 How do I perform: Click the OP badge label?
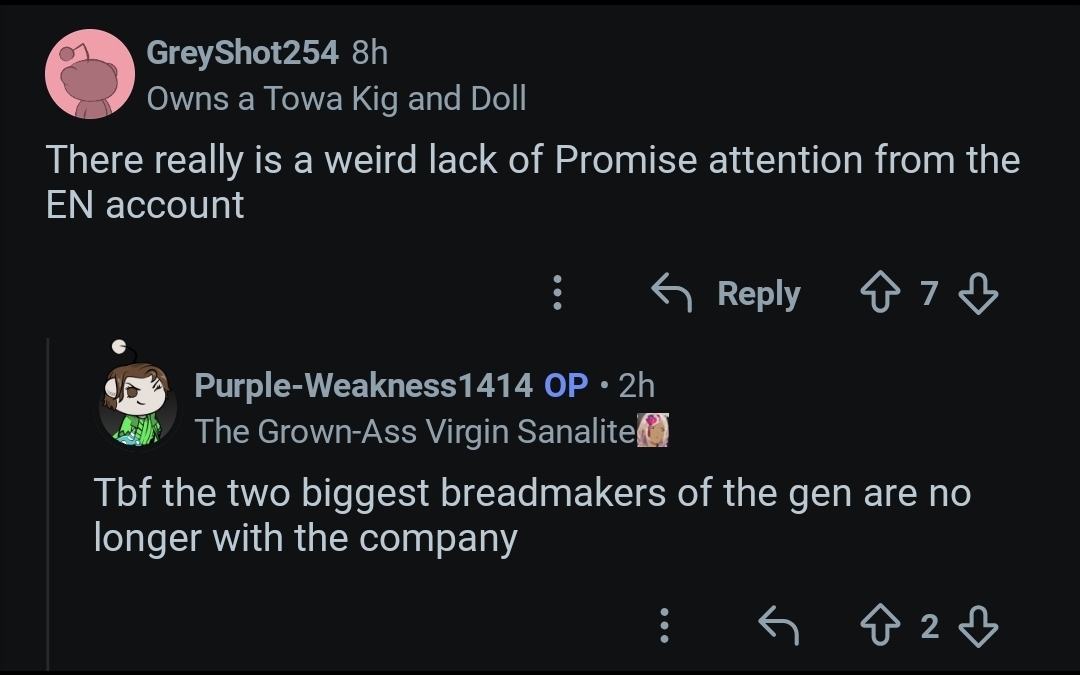click(x=565, y=385)
